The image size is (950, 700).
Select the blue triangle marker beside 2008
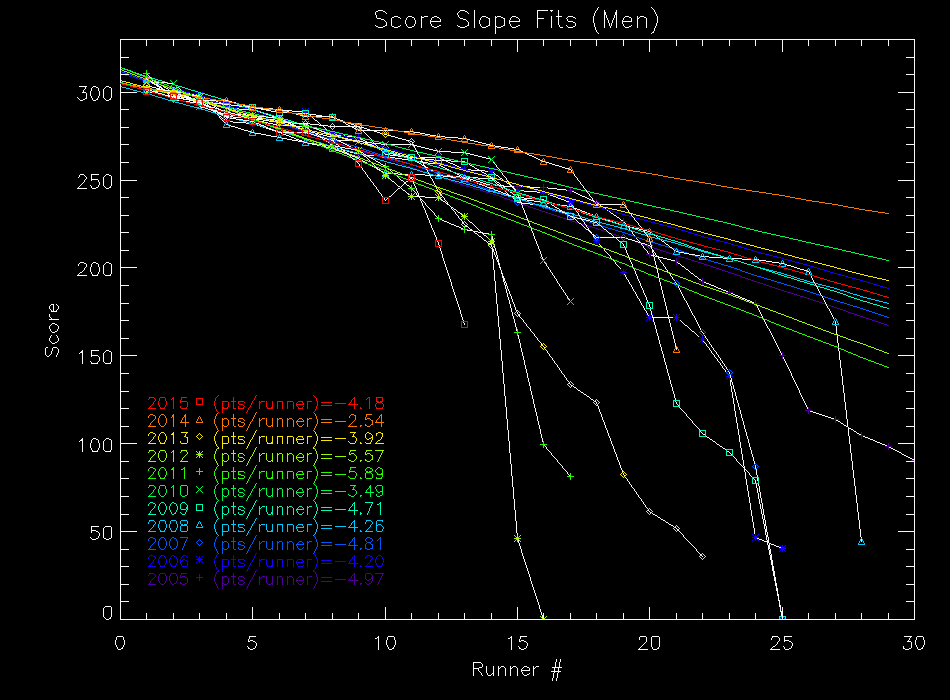[199, 525]
